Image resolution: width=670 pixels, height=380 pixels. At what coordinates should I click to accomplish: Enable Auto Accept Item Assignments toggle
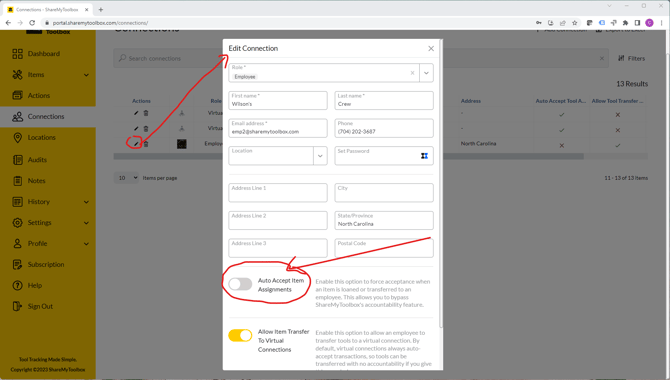pos(240,284)
